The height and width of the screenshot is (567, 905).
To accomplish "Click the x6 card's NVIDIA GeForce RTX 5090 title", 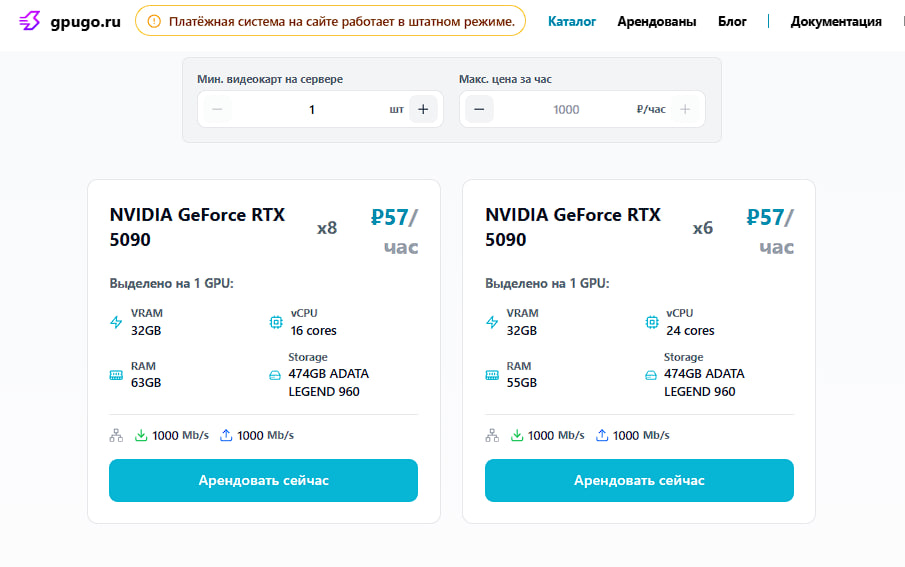I will [x=573, y=227].
